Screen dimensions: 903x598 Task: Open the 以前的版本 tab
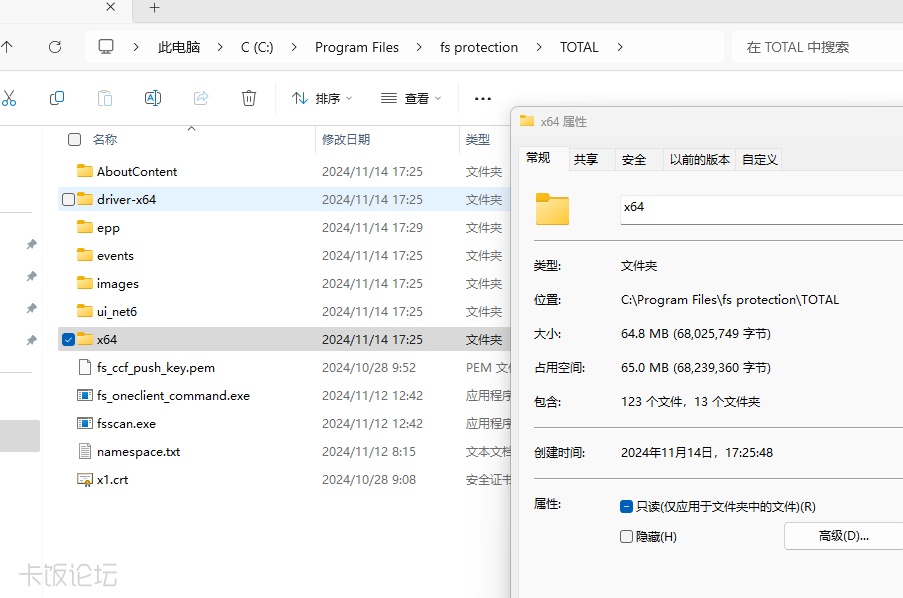tap(700, 160)
